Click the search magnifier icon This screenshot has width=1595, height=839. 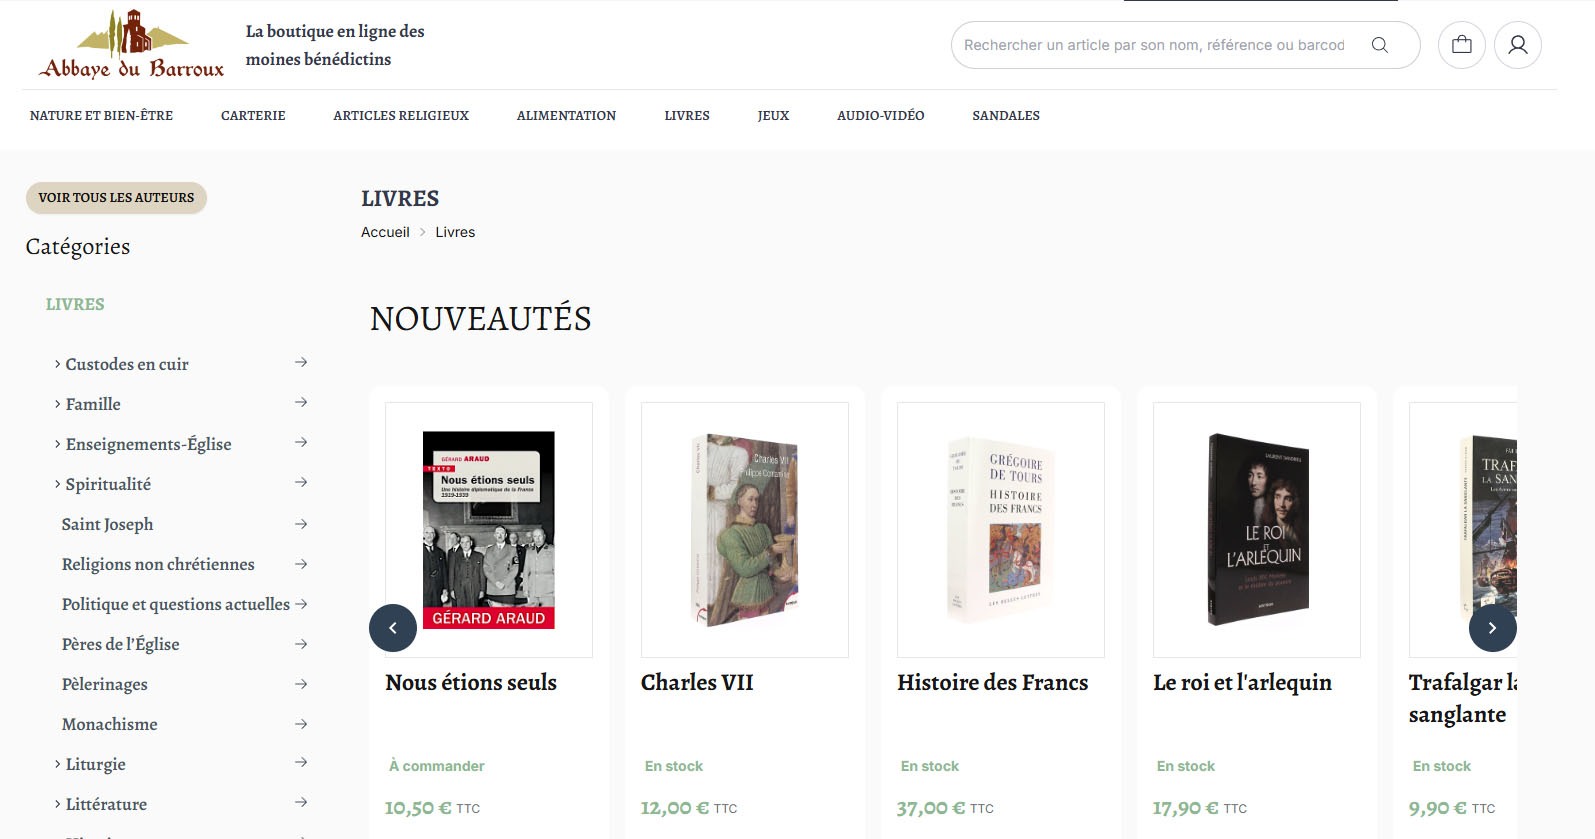[1379, 45]
